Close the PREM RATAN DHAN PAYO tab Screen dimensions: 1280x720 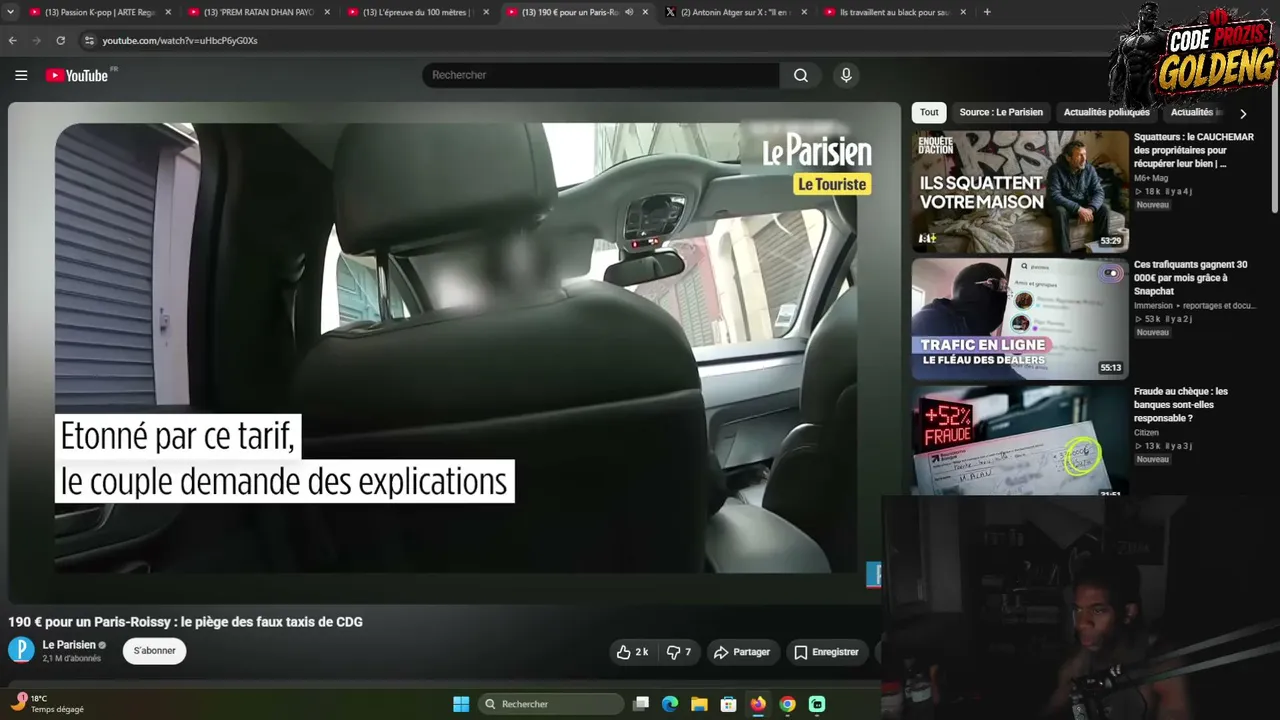[x=327, y=12]
